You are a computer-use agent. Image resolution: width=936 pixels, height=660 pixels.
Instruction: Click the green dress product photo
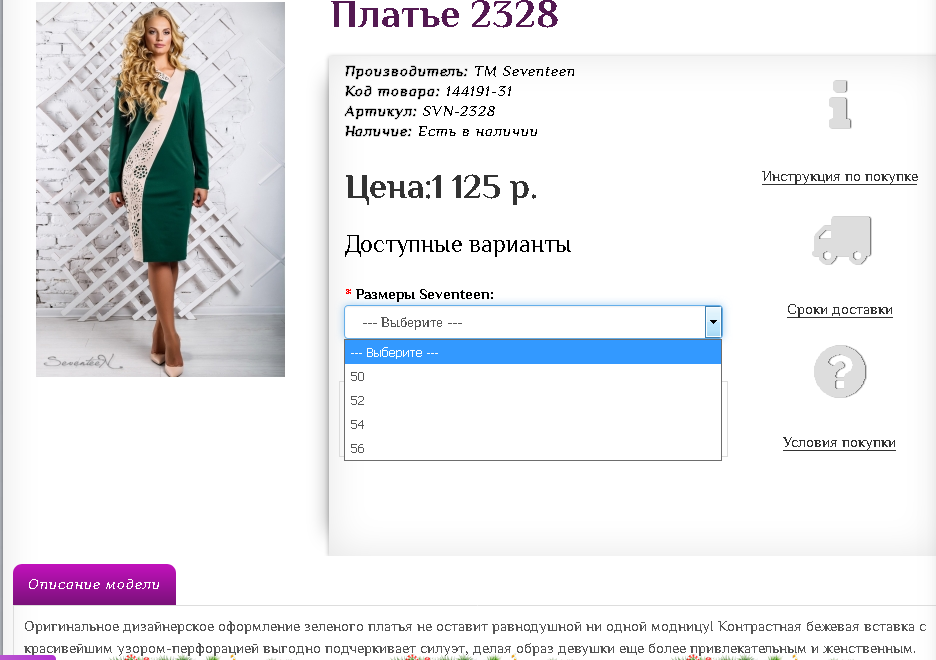160,190
